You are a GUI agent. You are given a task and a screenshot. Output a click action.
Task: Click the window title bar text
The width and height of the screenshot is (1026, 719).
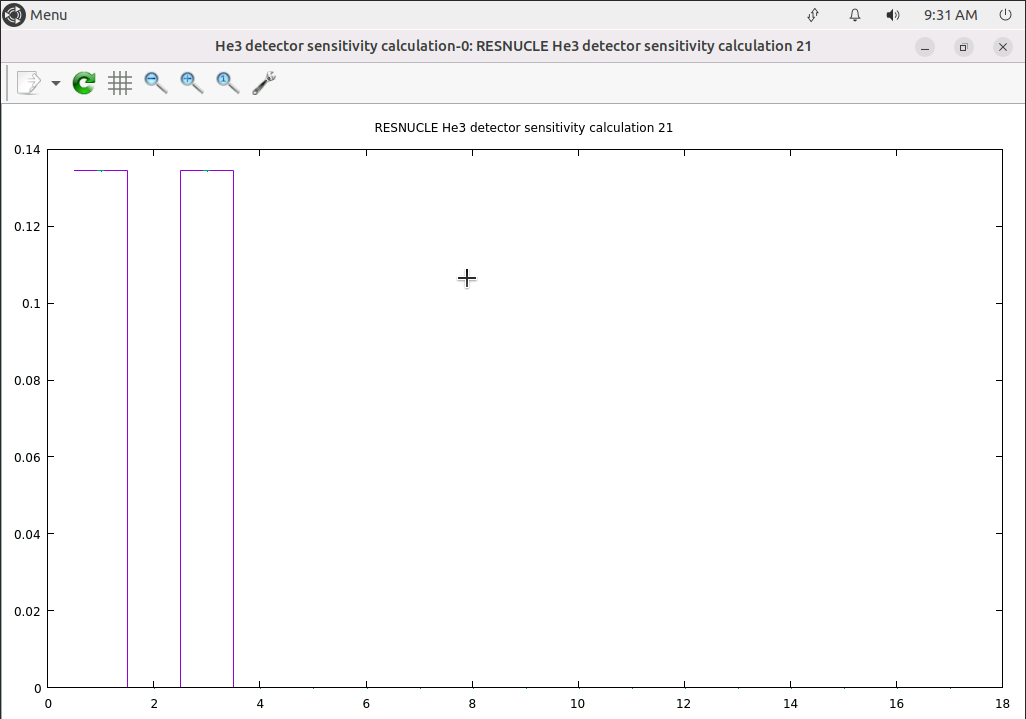(513, 46)
